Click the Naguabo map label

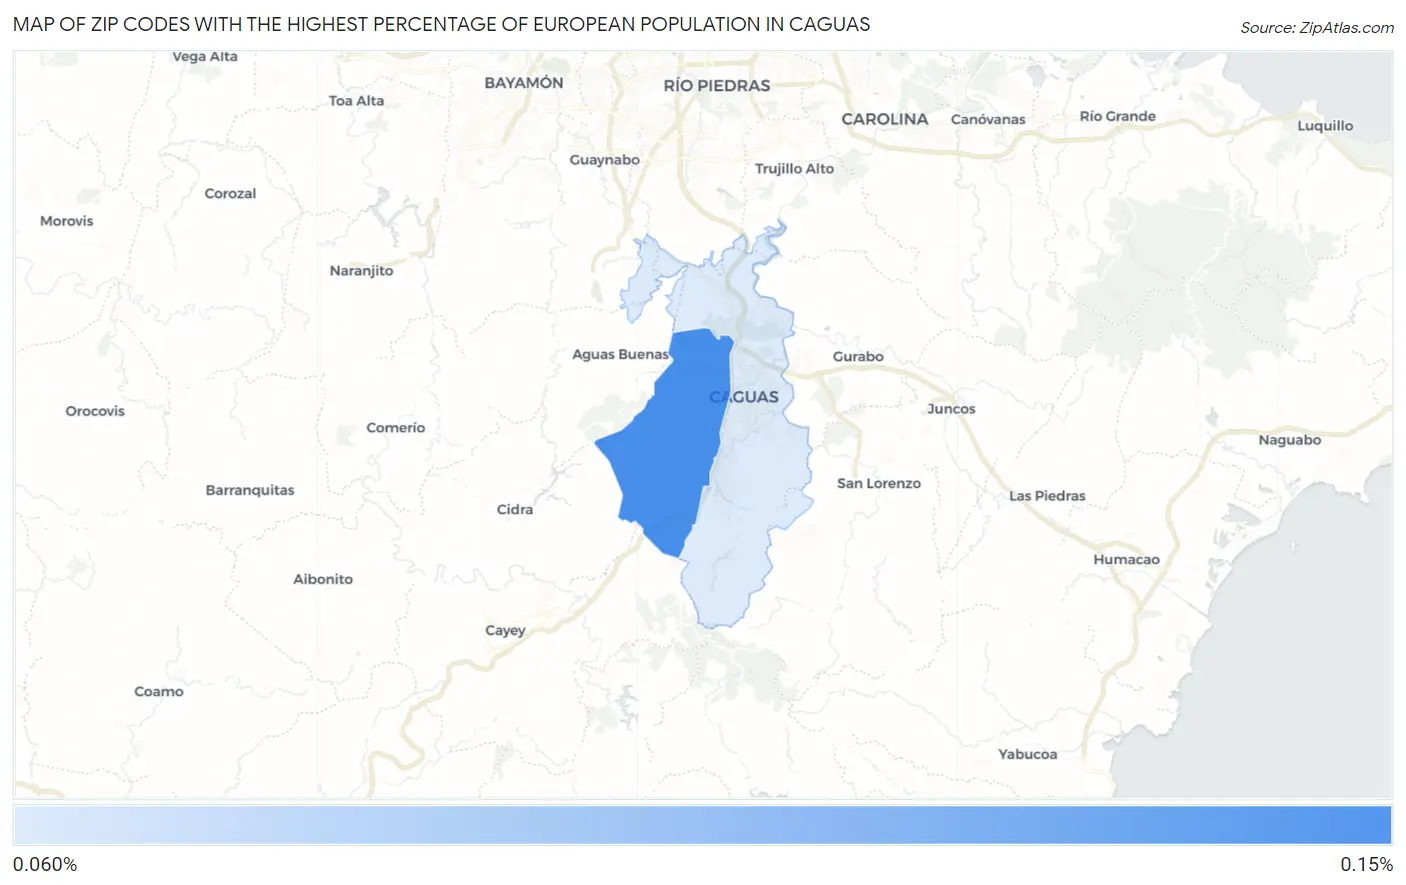[x=1289, y=440]
